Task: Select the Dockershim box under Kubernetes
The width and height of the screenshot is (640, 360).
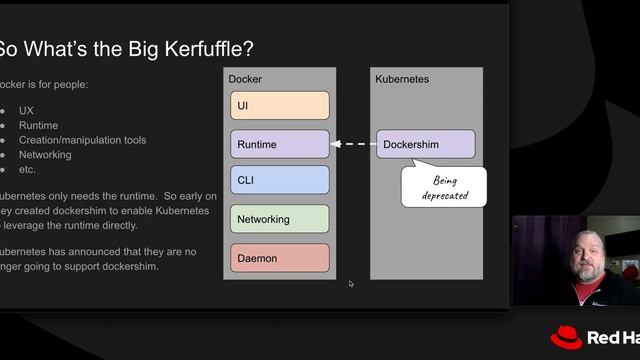Action: (426, 144)
